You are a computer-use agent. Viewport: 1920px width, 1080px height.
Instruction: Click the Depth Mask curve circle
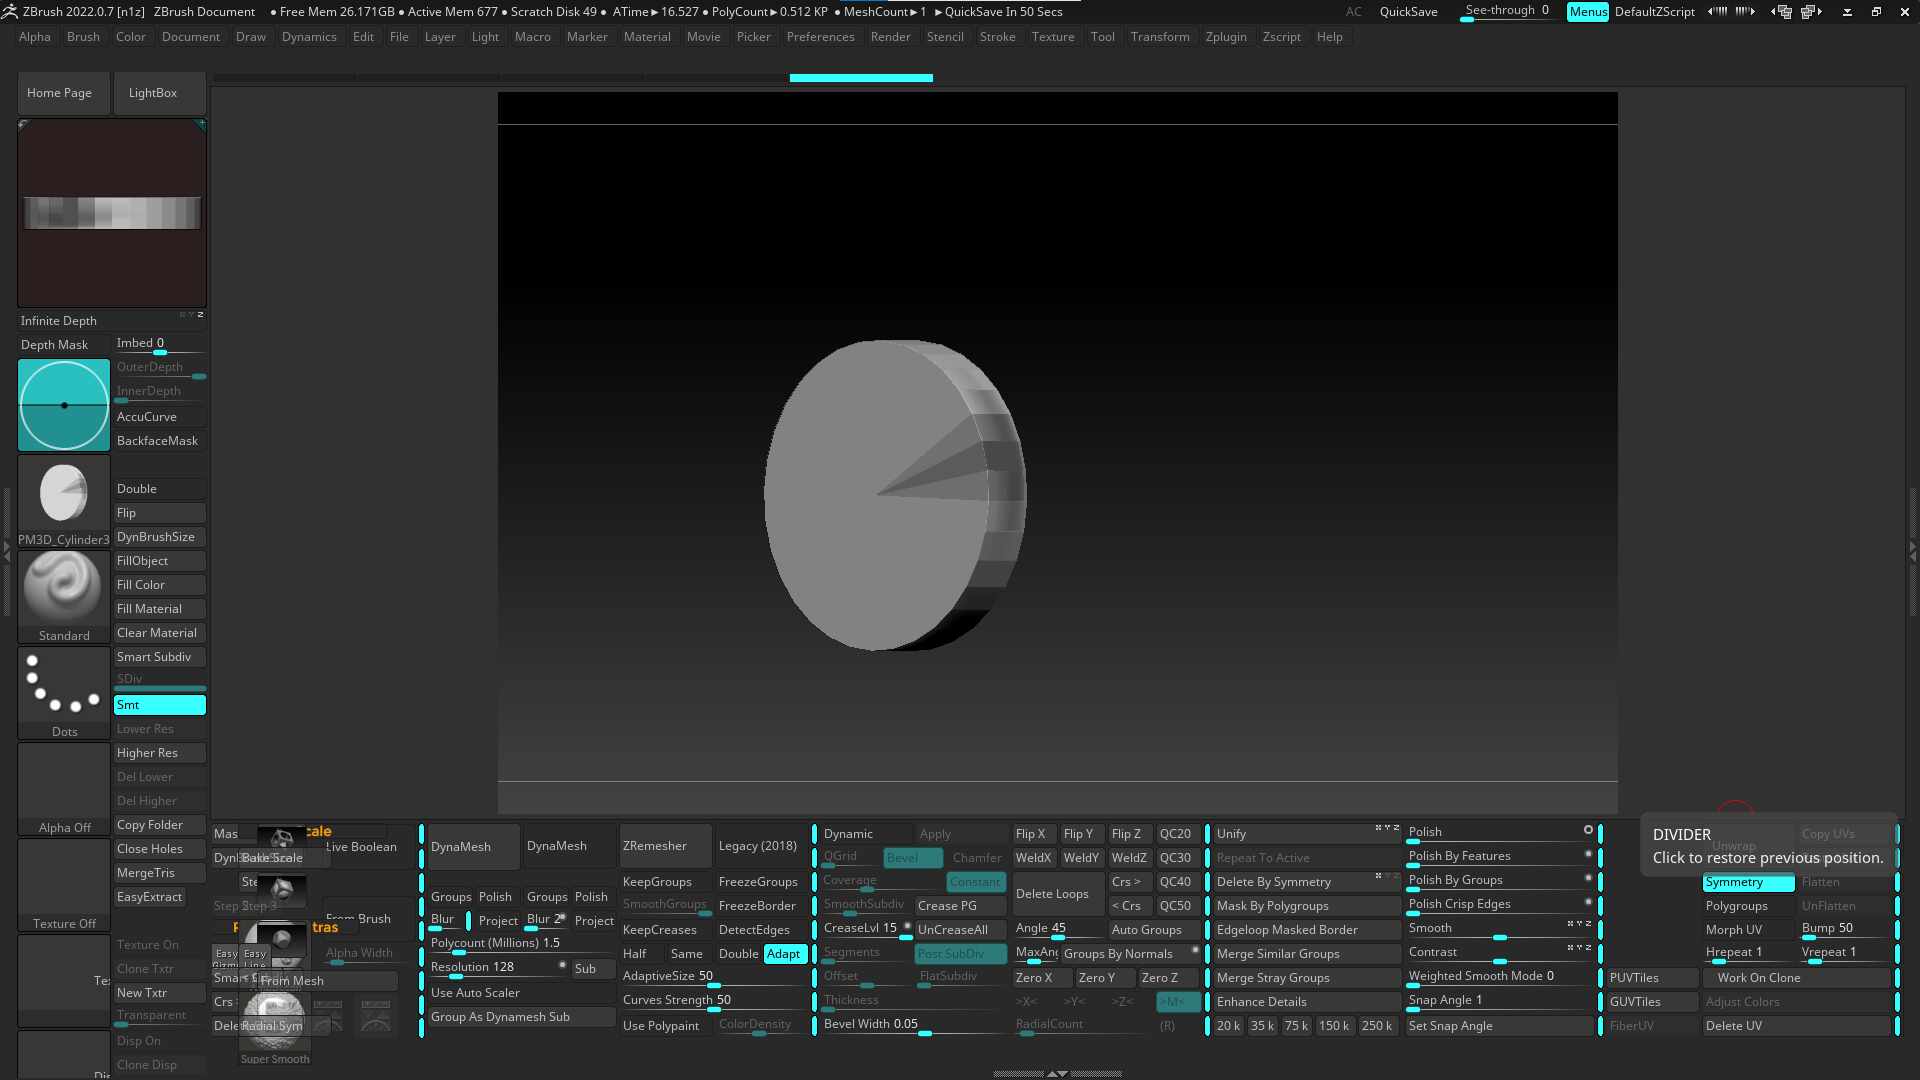point(64,405)
